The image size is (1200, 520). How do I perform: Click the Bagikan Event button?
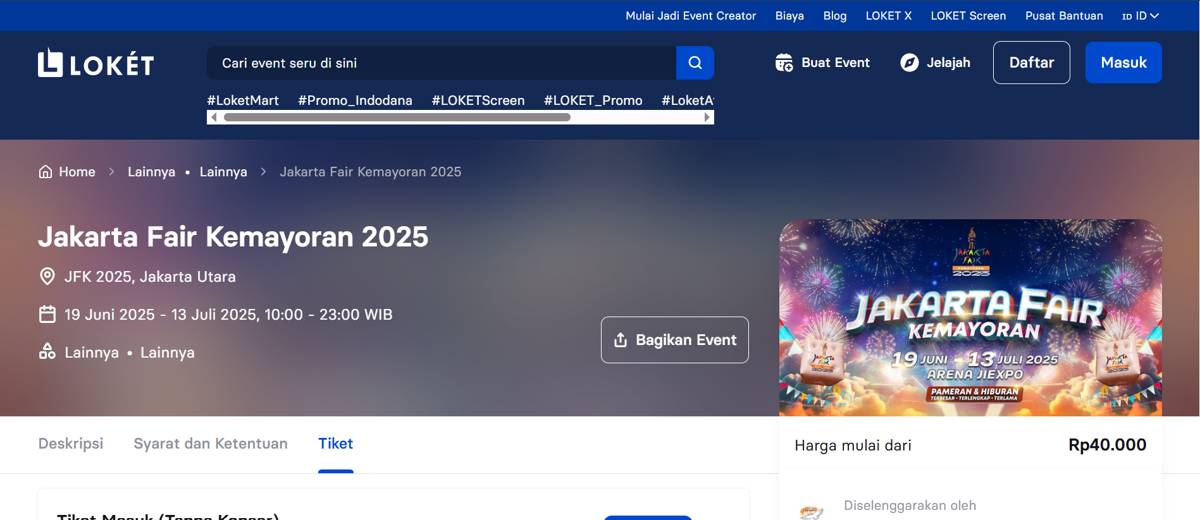[x=675, y=340]
